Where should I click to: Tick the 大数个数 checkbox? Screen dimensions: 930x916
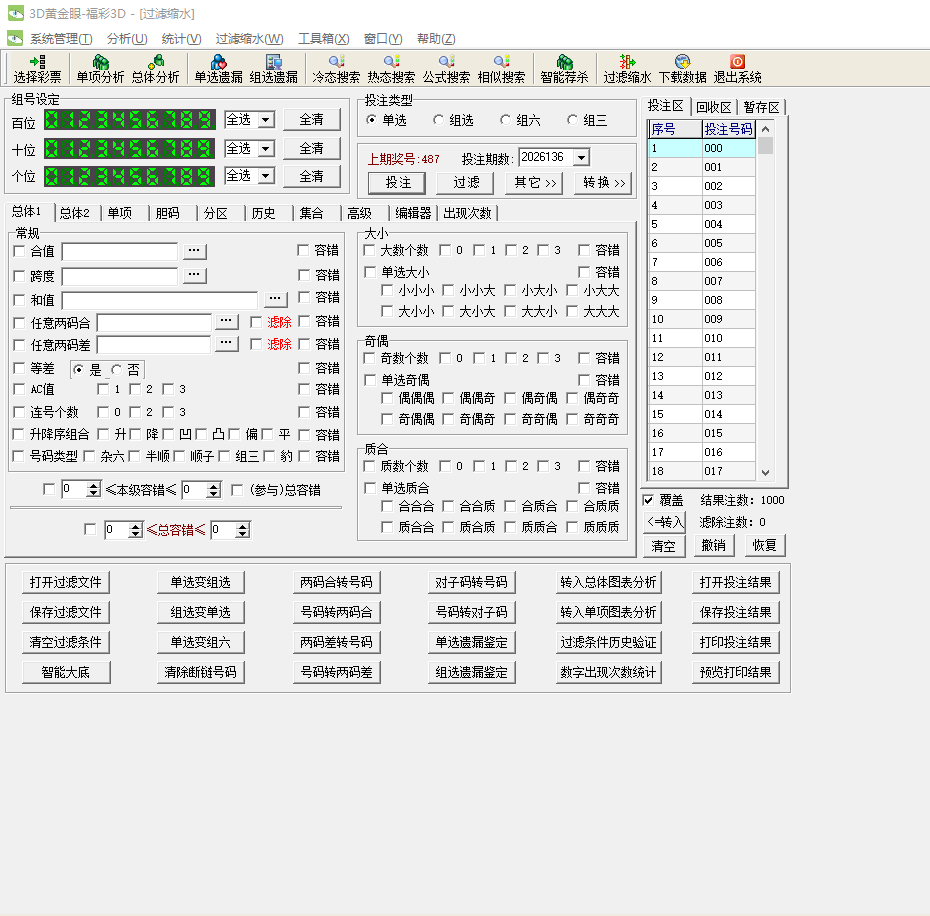coord(370,250)
